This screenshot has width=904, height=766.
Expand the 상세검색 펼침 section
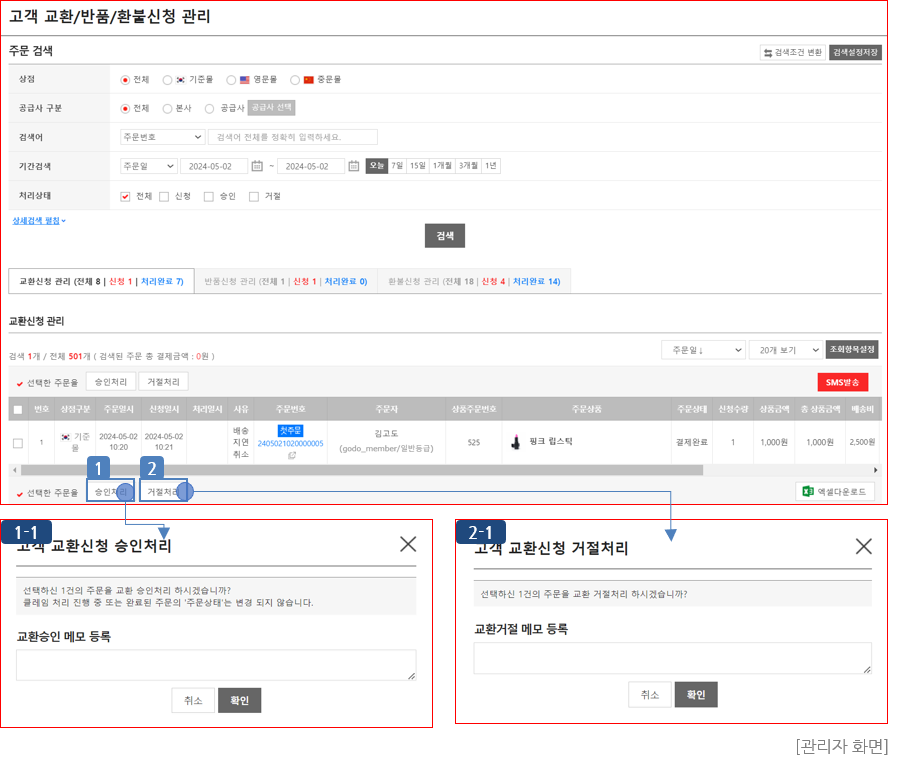point(39,220)
